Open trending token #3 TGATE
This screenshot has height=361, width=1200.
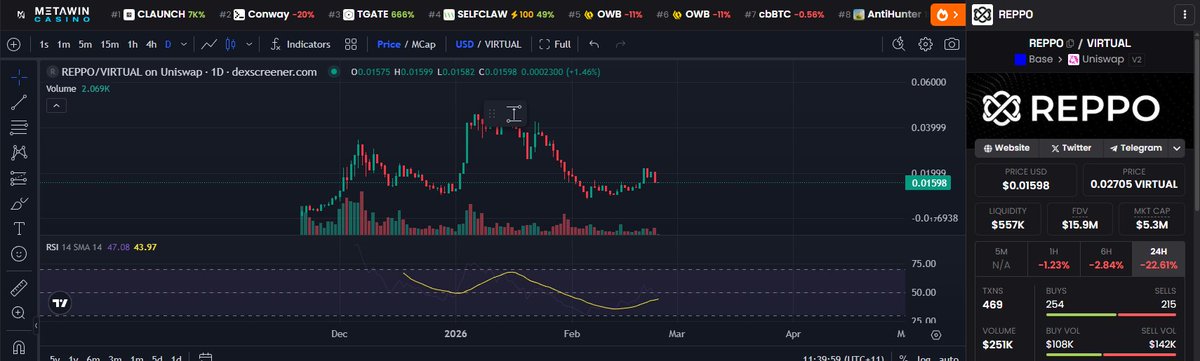tap(372, 16)
